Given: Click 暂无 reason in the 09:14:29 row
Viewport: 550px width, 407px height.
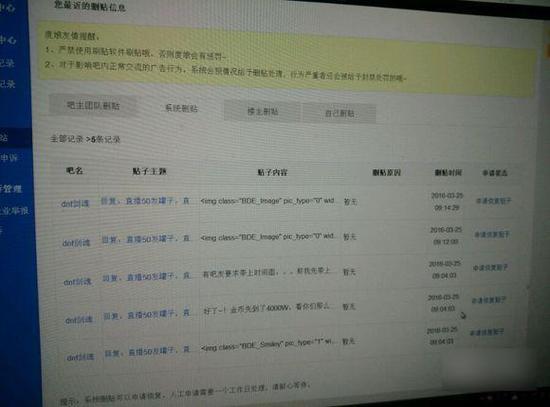Looking at the screenshot, I should pos(350,201).
